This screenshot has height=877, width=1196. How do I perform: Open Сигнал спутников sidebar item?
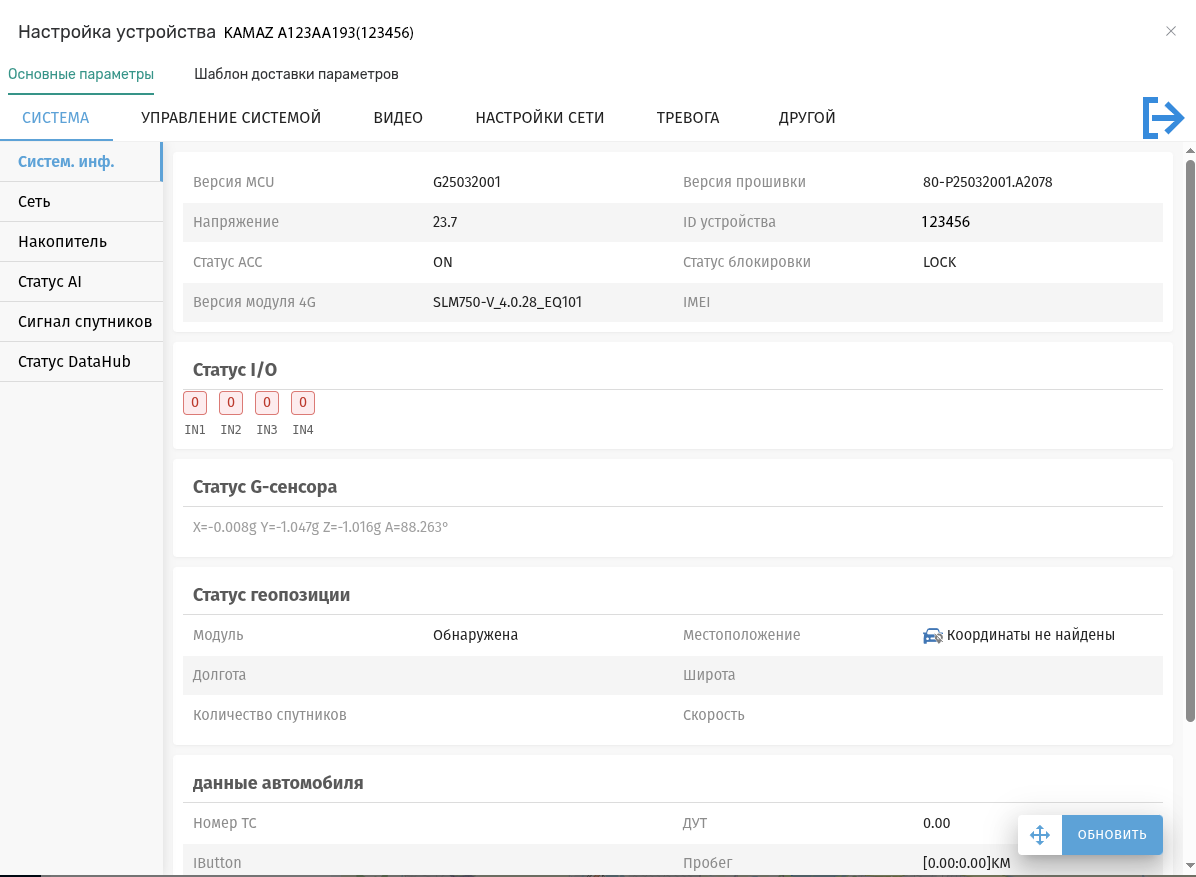[x=85, y=322]
